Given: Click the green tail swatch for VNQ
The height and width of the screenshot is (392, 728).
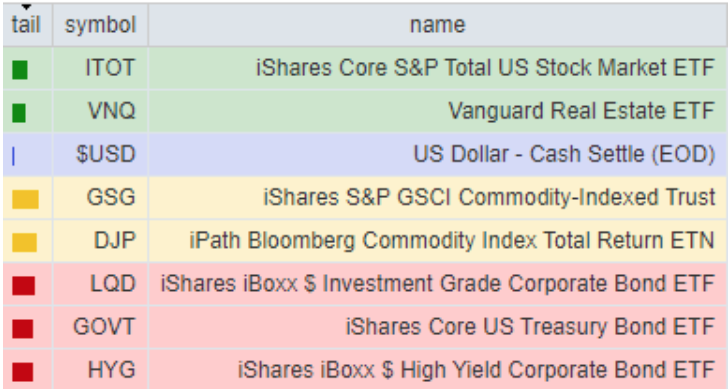Looking at the screenshot, I should point(19,113).
